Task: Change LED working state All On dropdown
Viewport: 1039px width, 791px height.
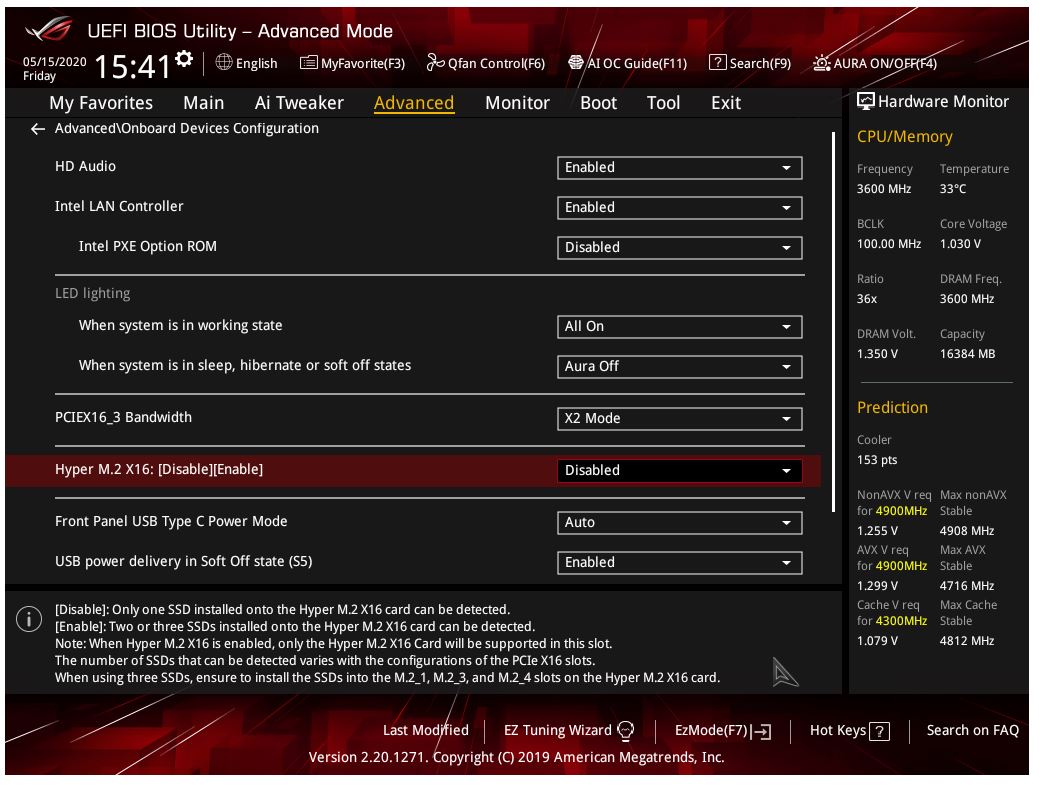Action: pos(679,327)
